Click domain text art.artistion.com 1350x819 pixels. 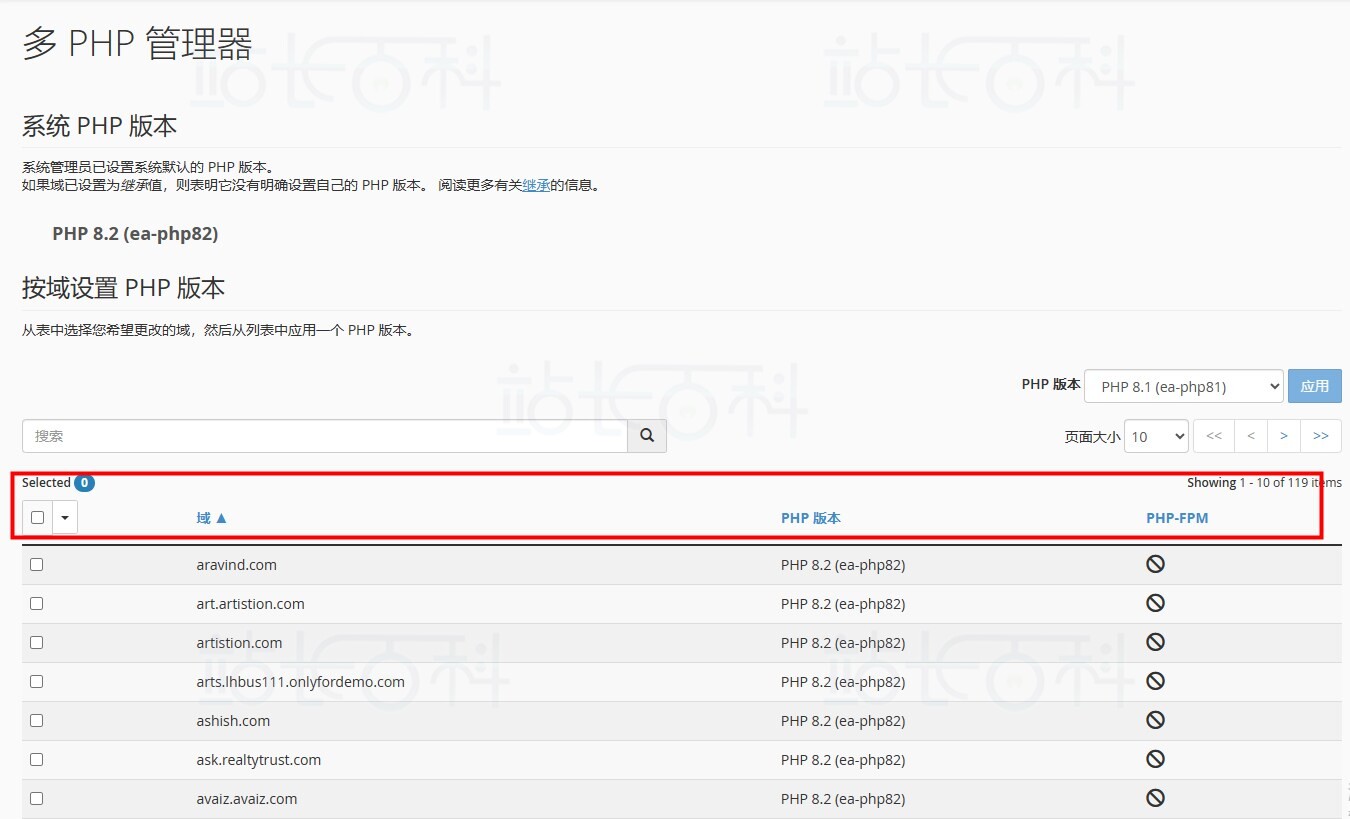pyautogui.click(x=251, y=604)
